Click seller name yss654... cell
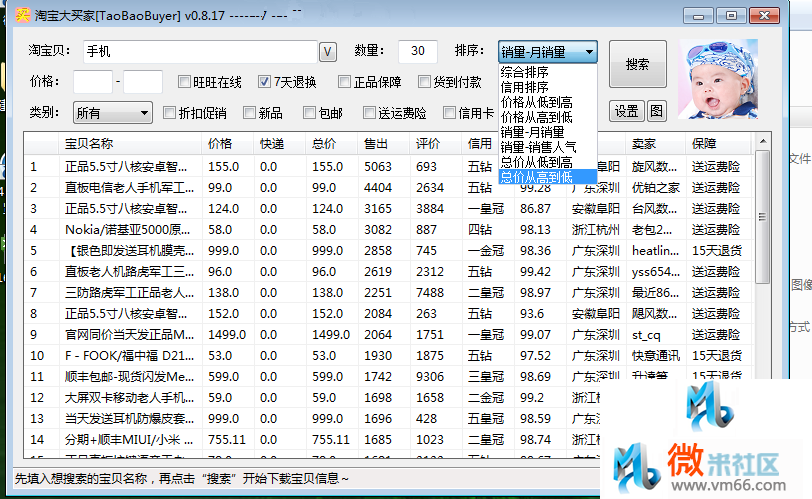The height and width of the screenshot is (499, 812). (x=656, y=272)
